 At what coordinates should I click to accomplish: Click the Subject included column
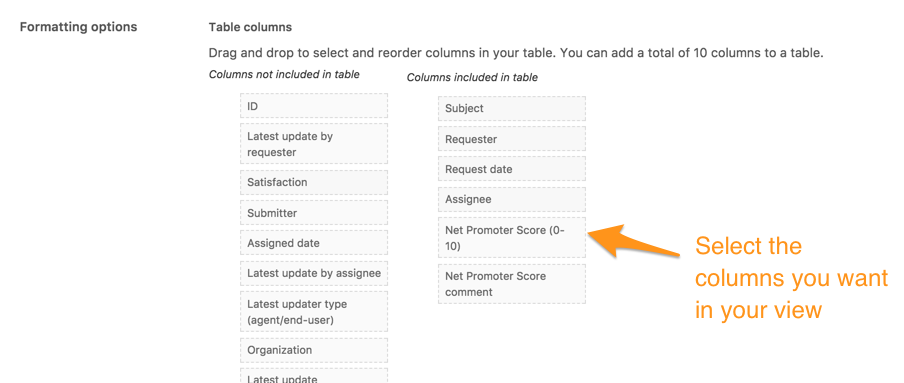[511, 108]
